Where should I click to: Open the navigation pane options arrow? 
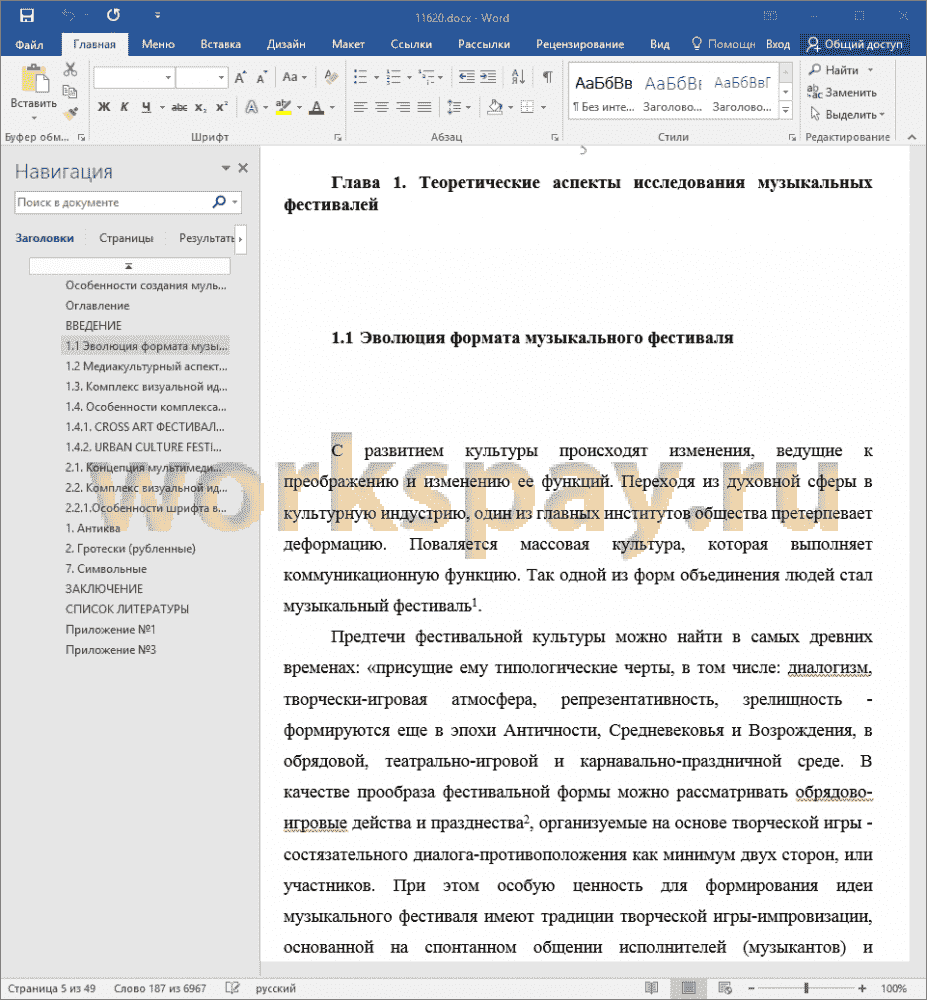225,168
